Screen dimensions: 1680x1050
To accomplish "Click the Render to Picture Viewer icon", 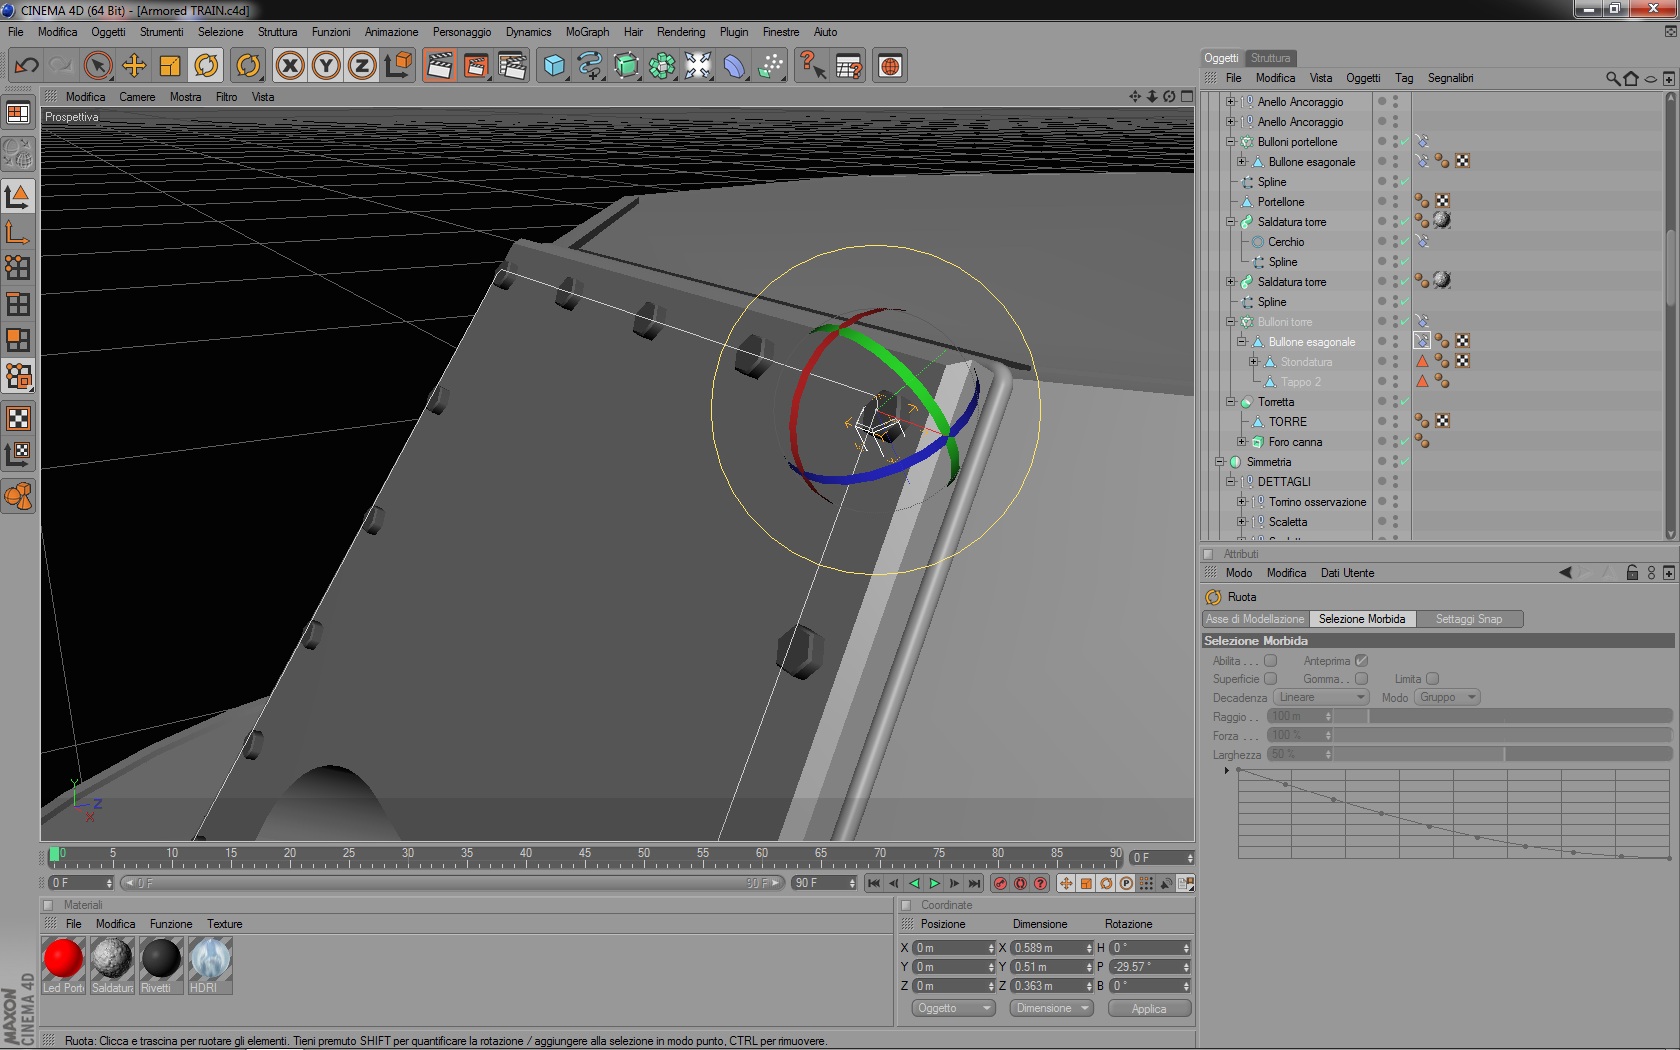I will (x=476, y=66).
